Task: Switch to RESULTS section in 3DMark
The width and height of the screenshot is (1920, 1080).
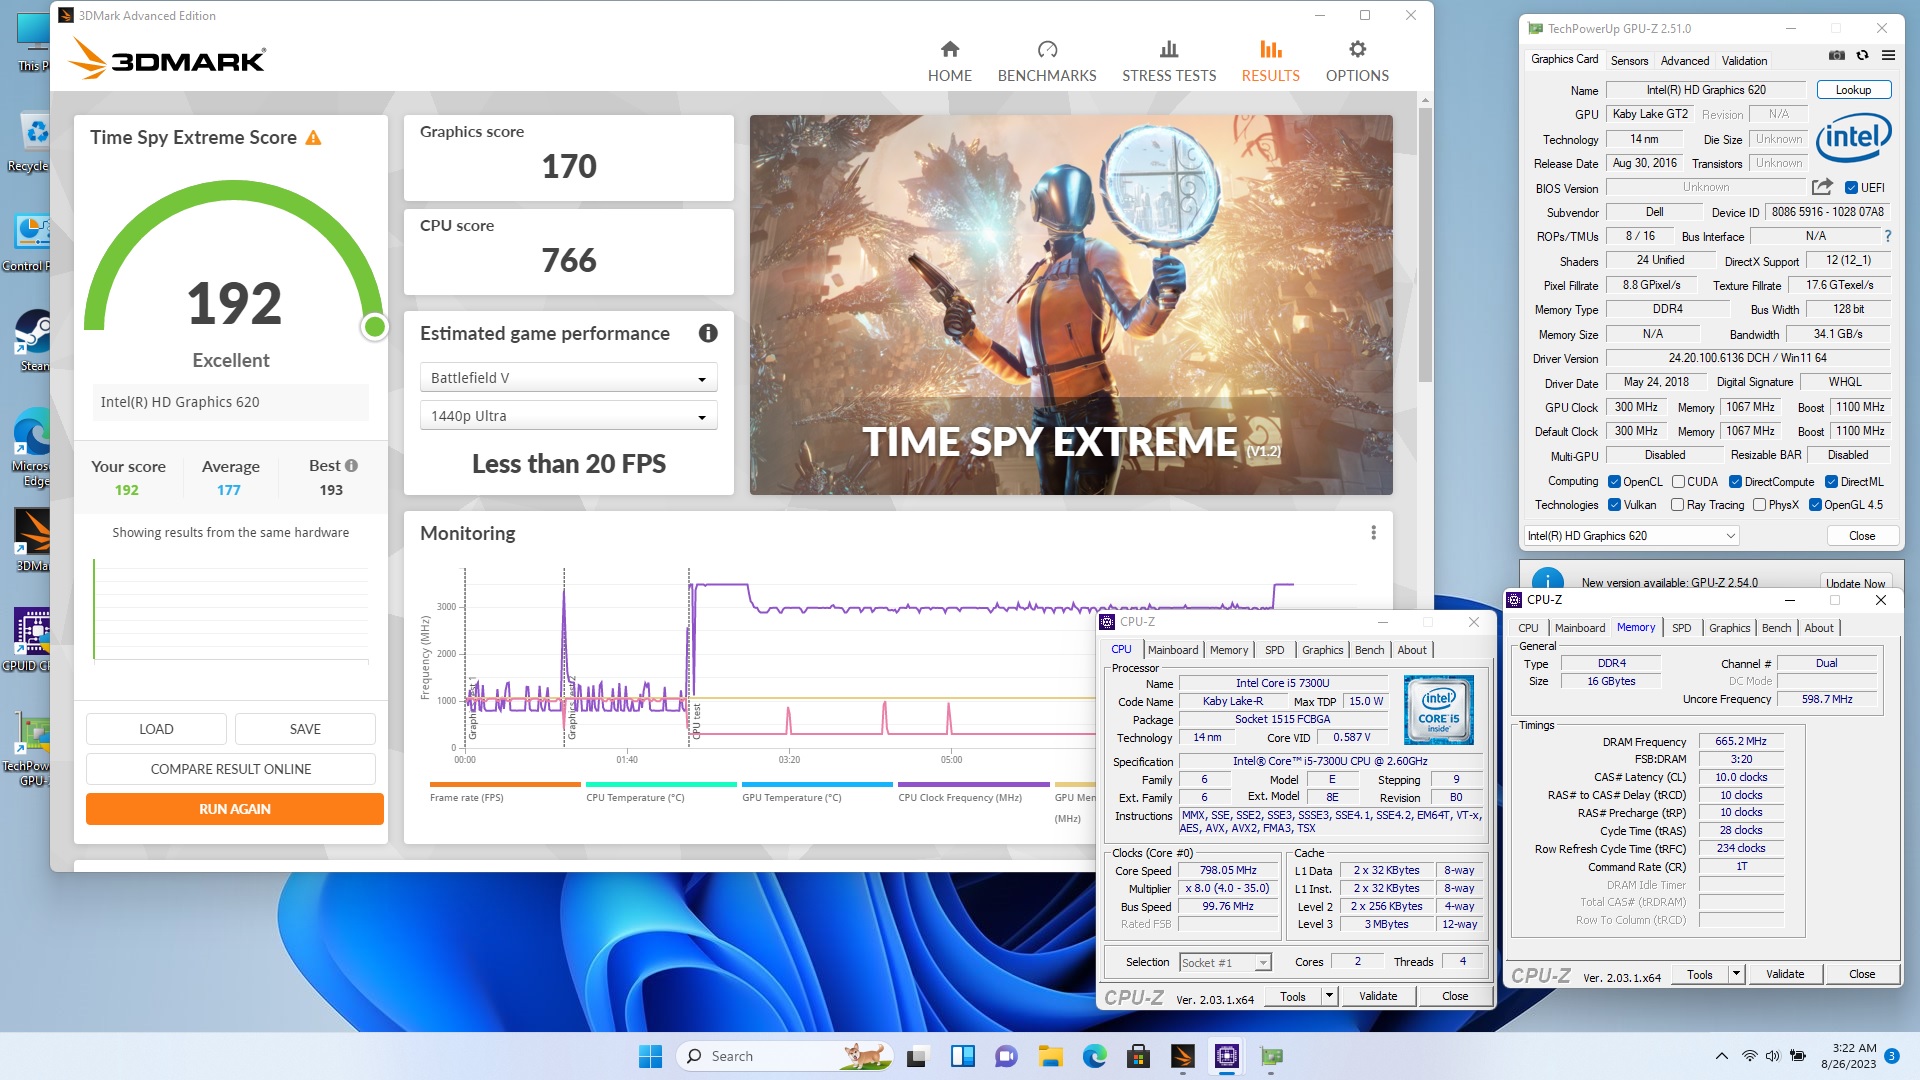Action: [1270, 61]
